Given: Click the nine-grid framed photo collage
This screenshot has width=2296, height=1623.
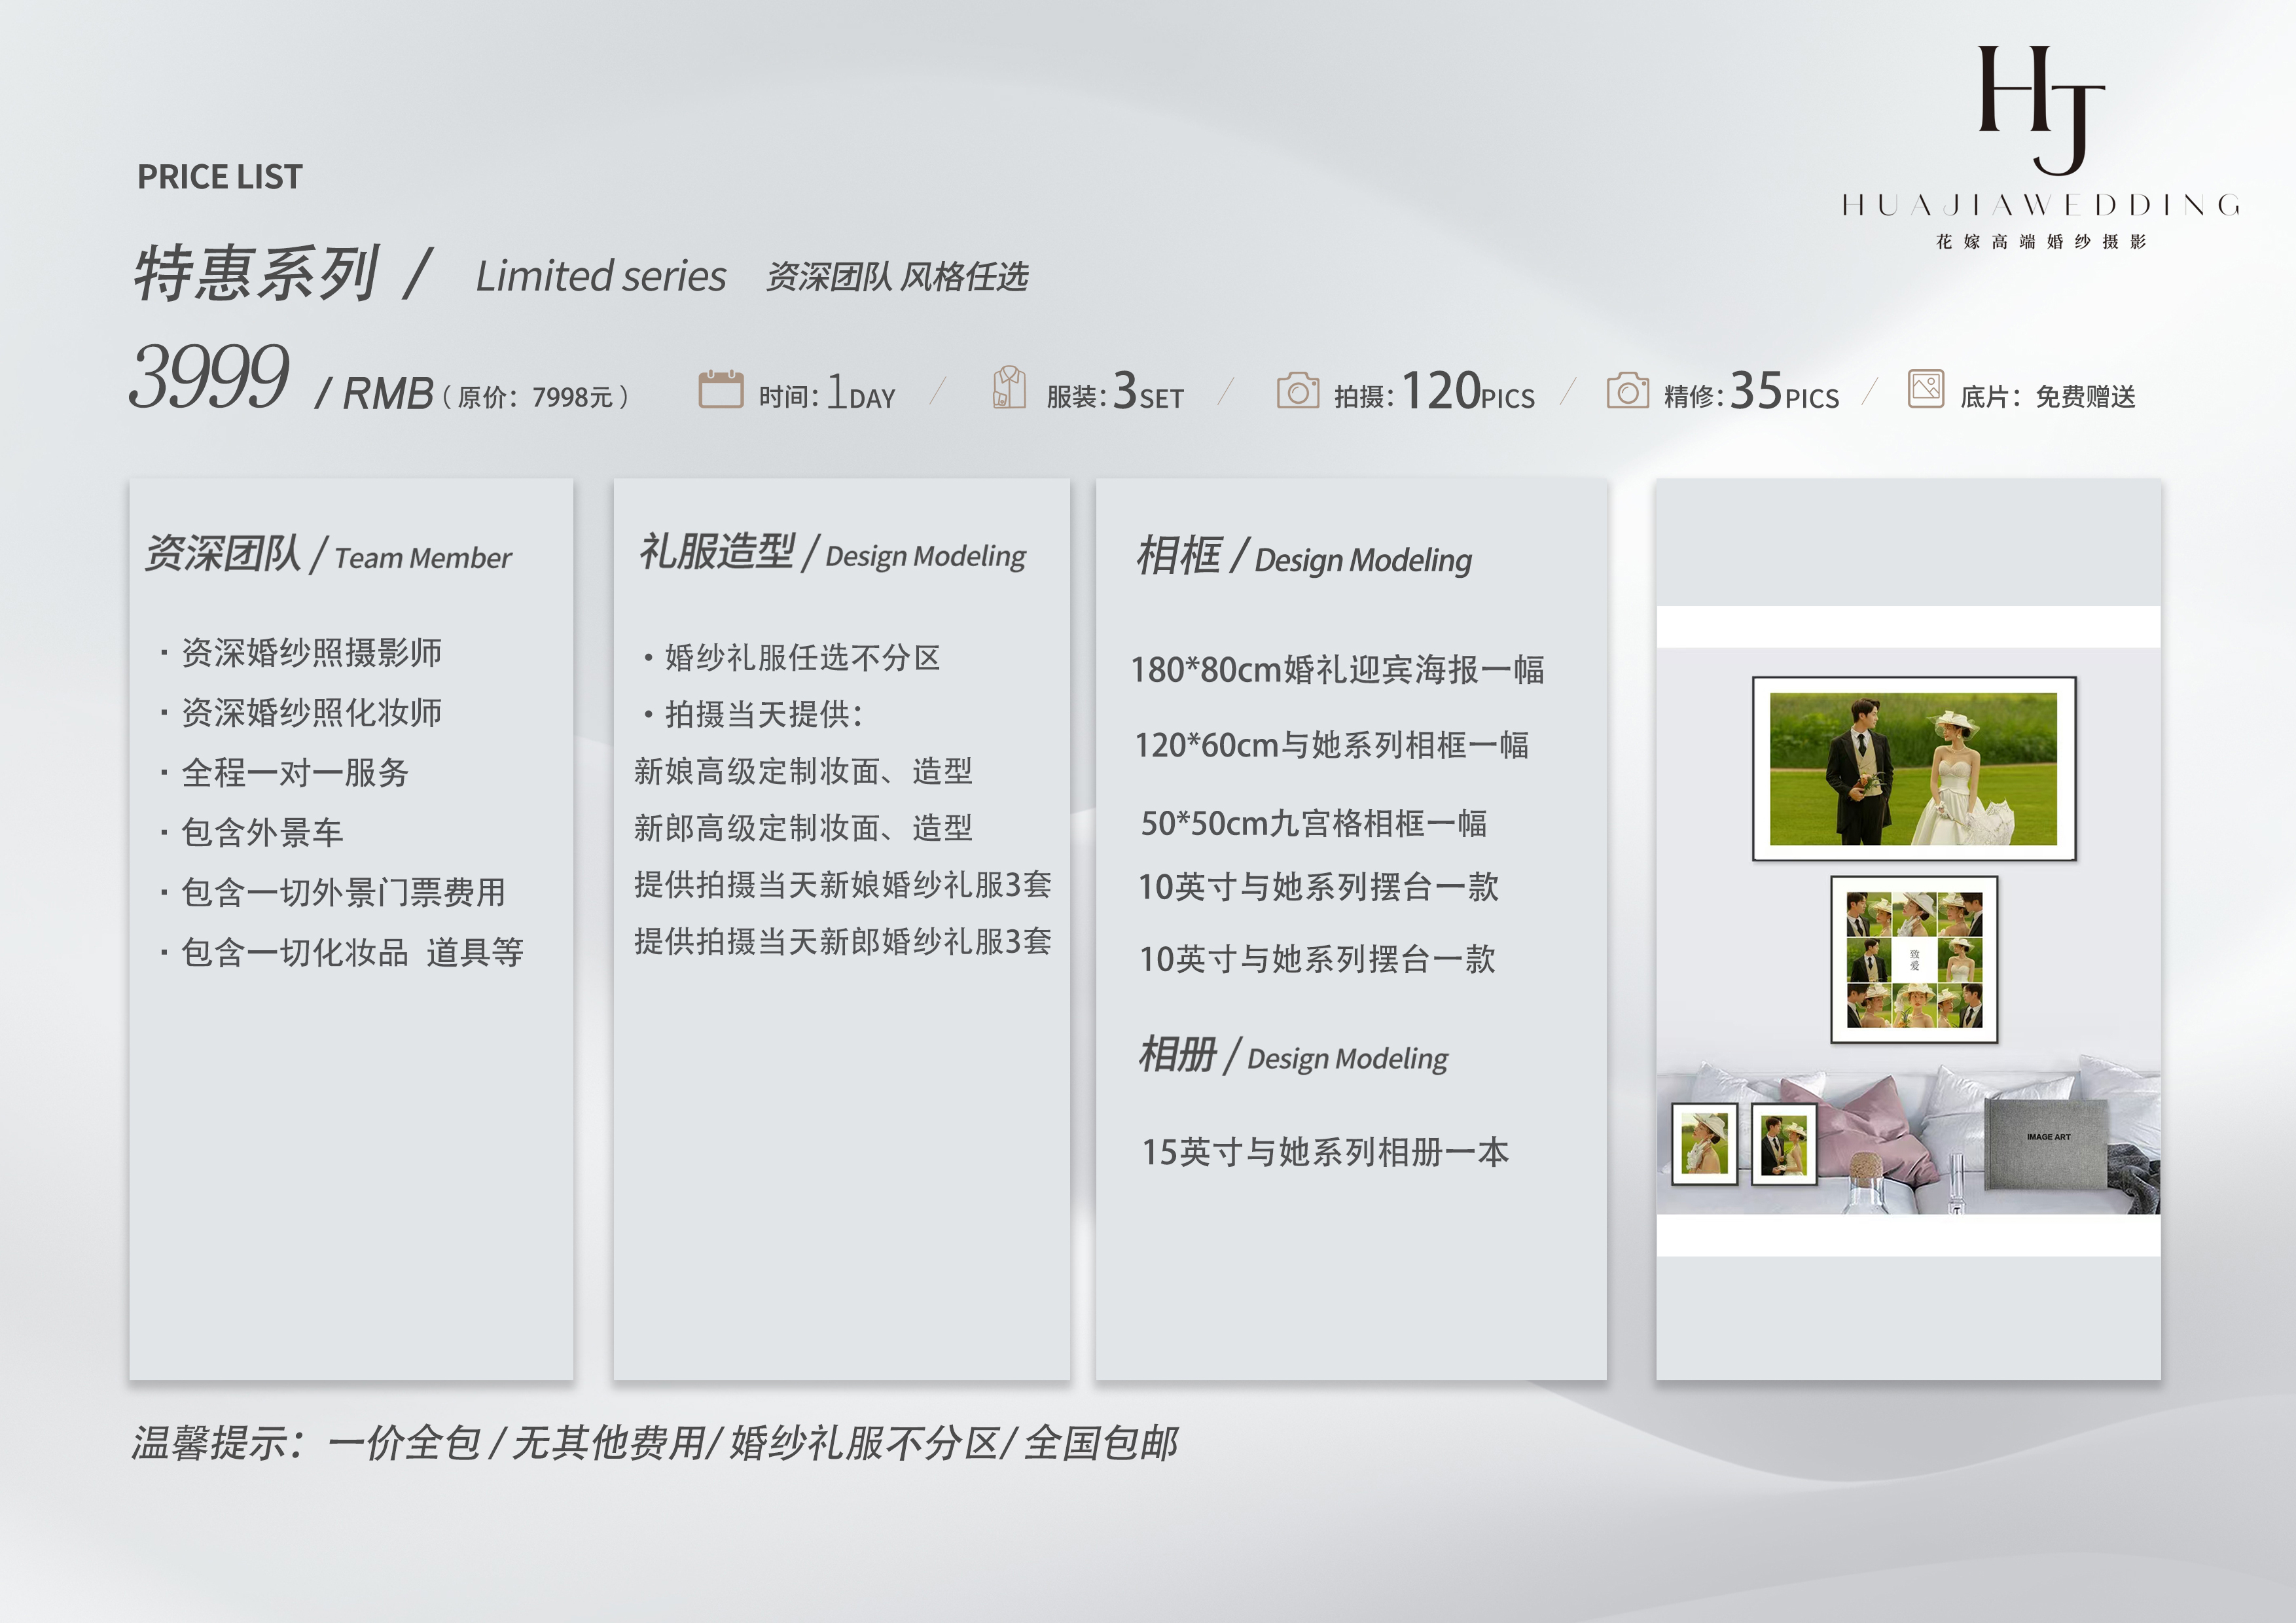Looking at the screenshot, I should pos(1914,960).
